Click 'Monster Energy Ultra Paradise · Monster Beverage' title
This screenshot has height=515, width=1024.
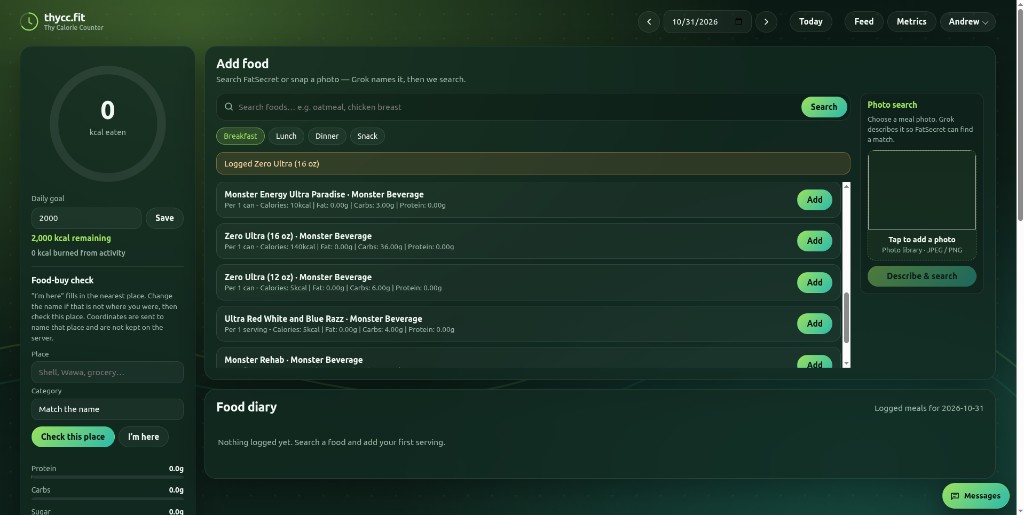pyautogui.click(x=324, y=195)
